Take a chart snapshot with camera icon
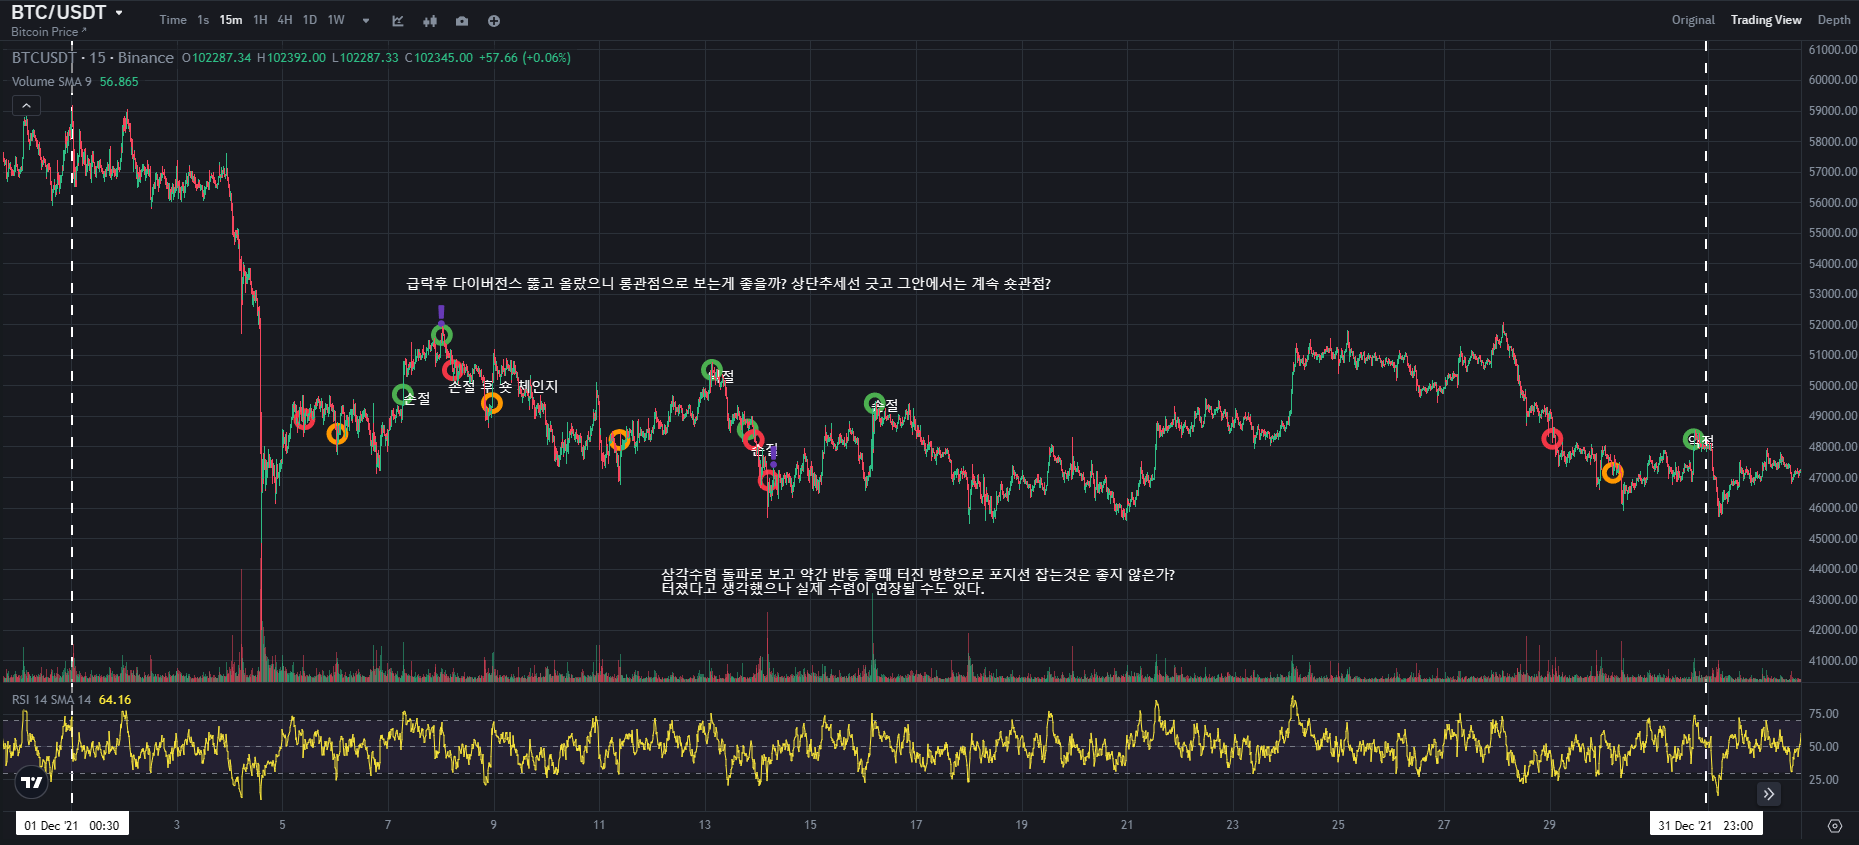This screenshot has height=845, width=1859. [462, 21]
